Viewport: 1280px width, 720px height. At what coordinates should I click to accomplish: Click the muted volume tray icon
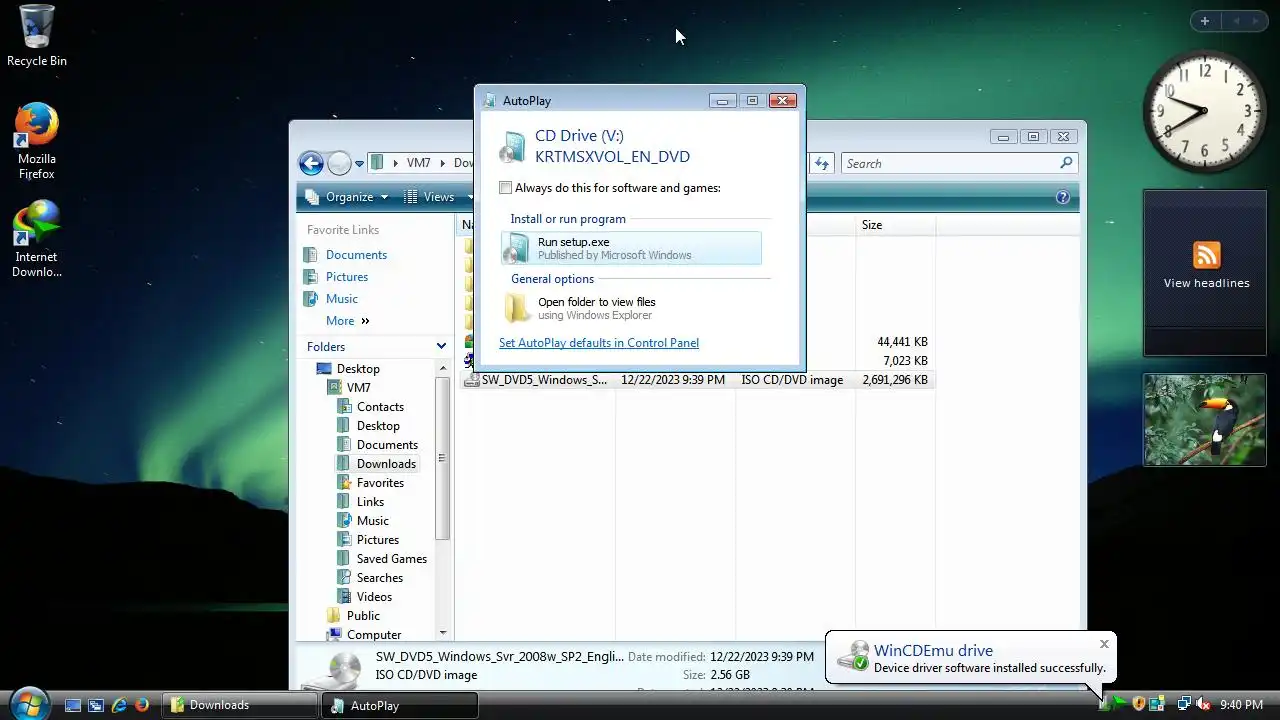[1203, 704]
